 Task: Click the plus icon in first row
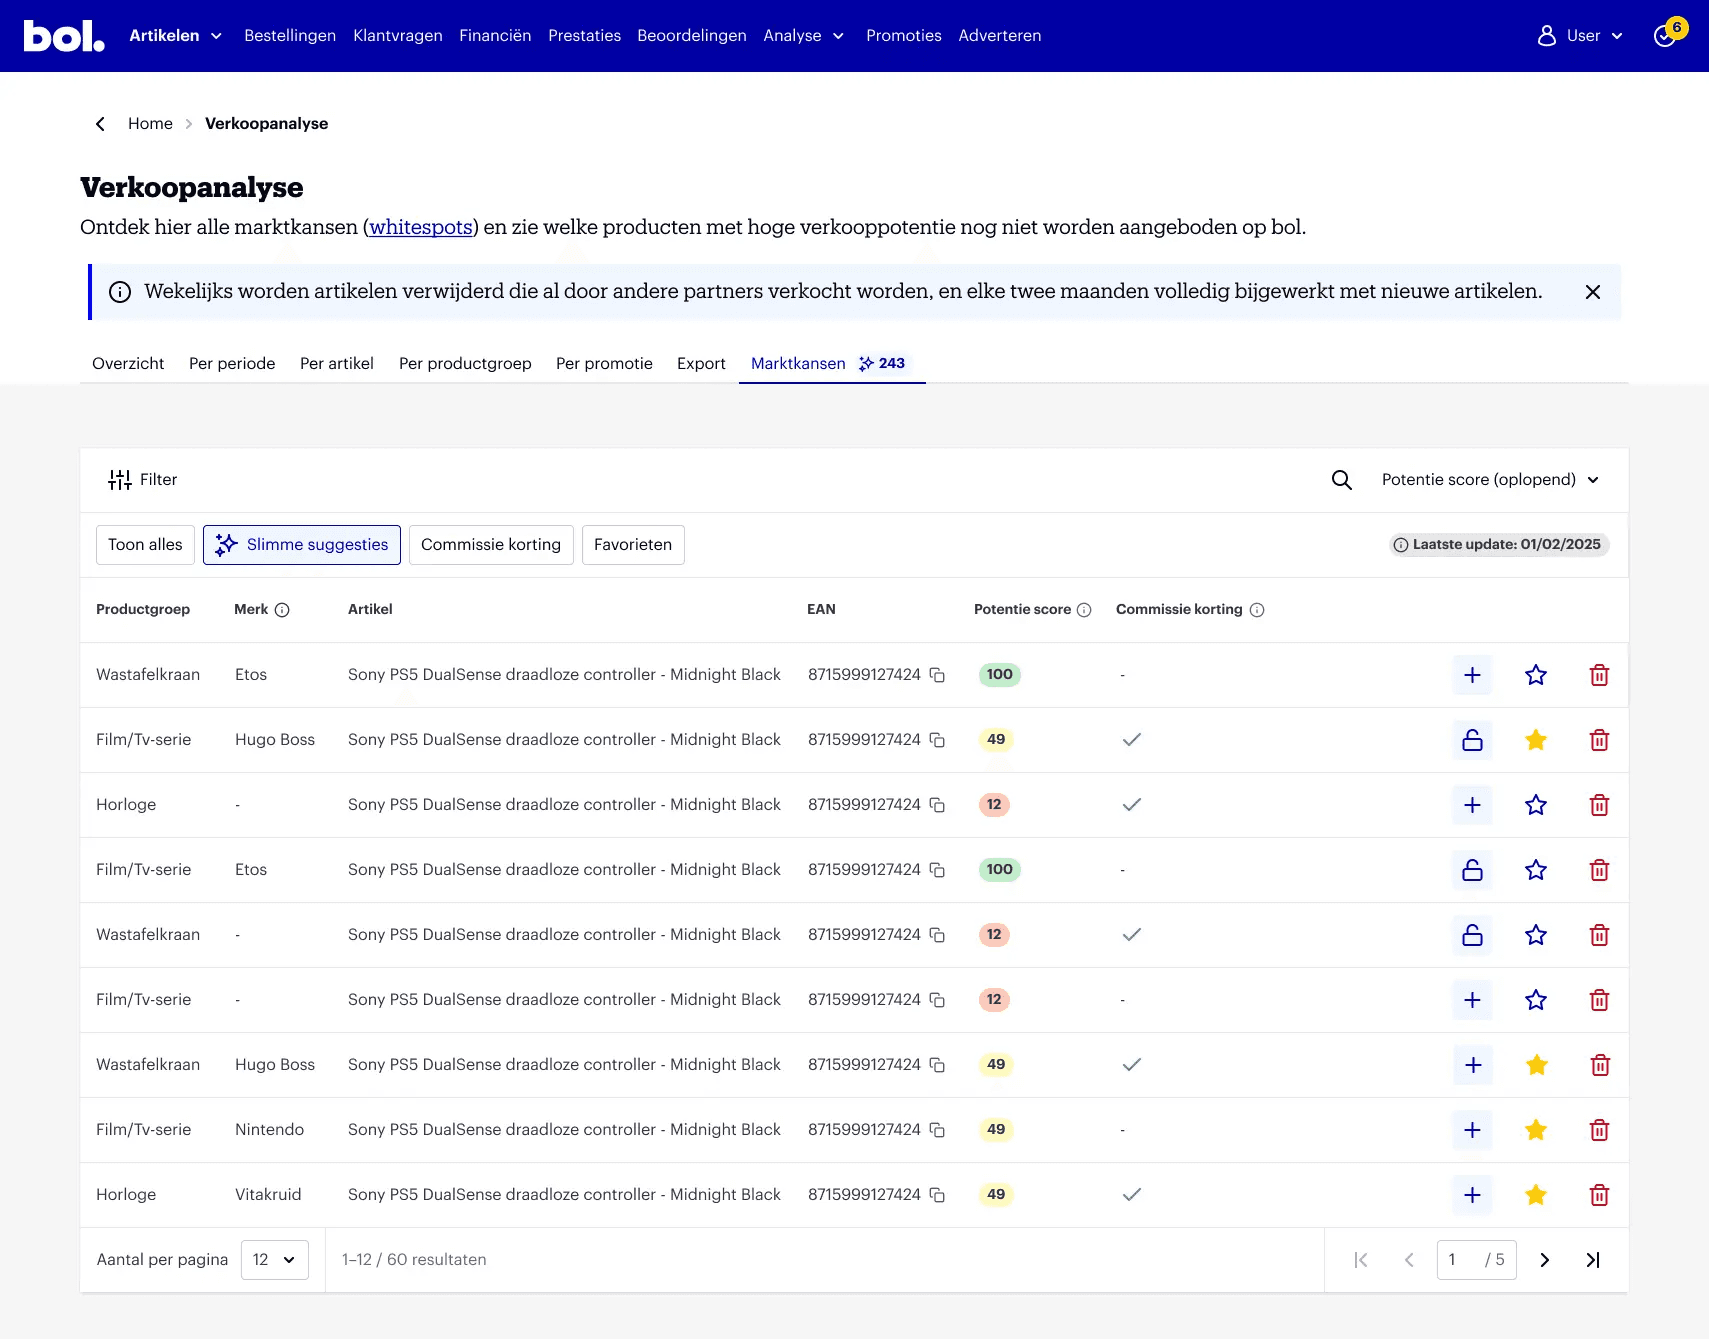[x=1472, y=675]
